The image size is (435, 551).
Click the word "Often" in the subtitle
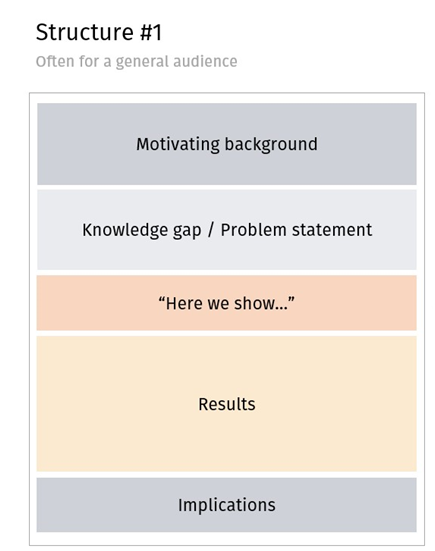[x=55, y=61]
